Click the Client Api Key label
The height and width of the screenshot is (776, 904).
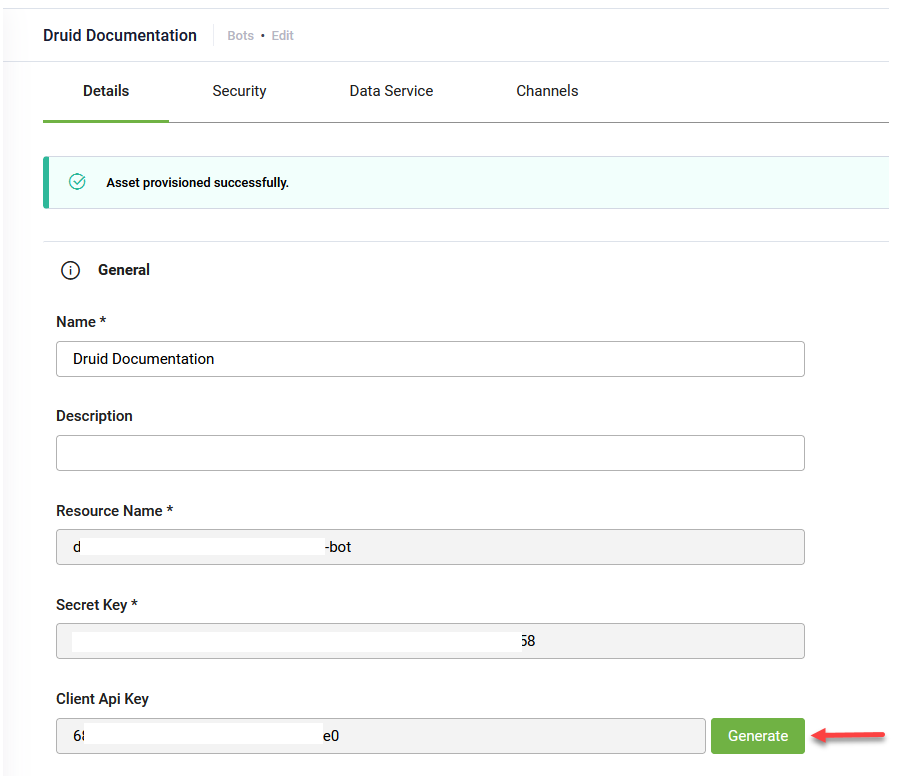coord(102,699)
